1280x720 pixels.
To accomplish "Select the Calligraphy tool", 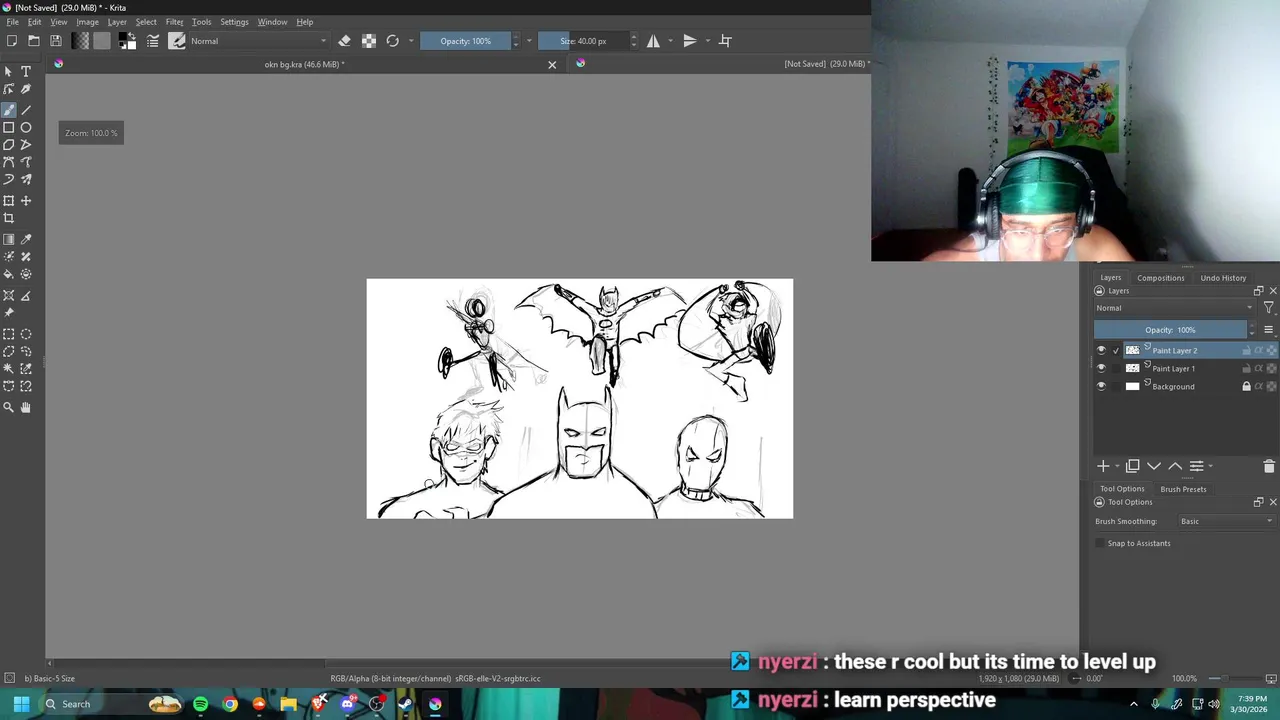I will point(26,90).
